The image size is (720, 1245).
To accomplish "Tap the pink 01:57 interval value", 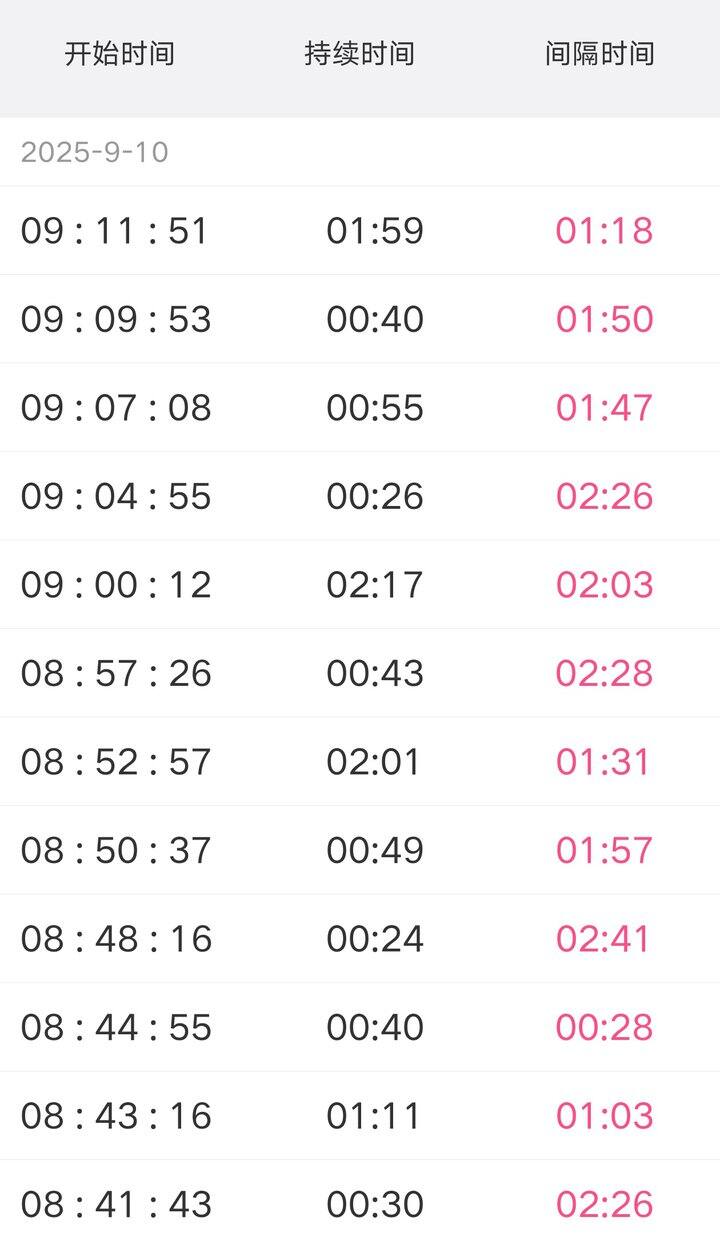I will [x=604, y=850].
